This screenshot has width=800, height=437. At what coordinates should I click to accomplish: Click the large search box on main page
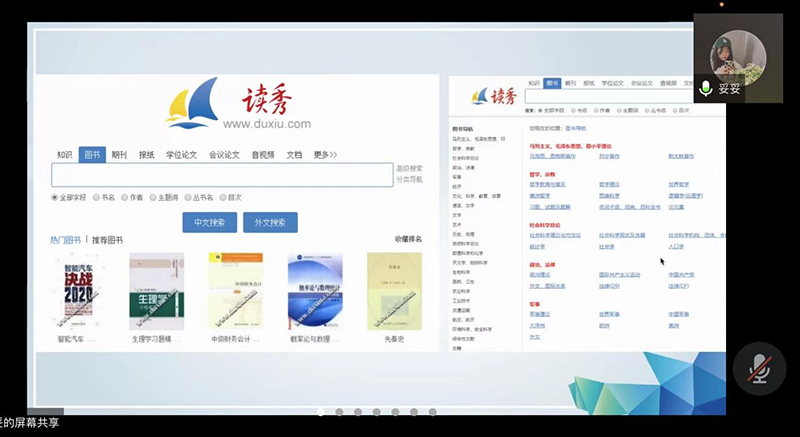coord(222,175)
